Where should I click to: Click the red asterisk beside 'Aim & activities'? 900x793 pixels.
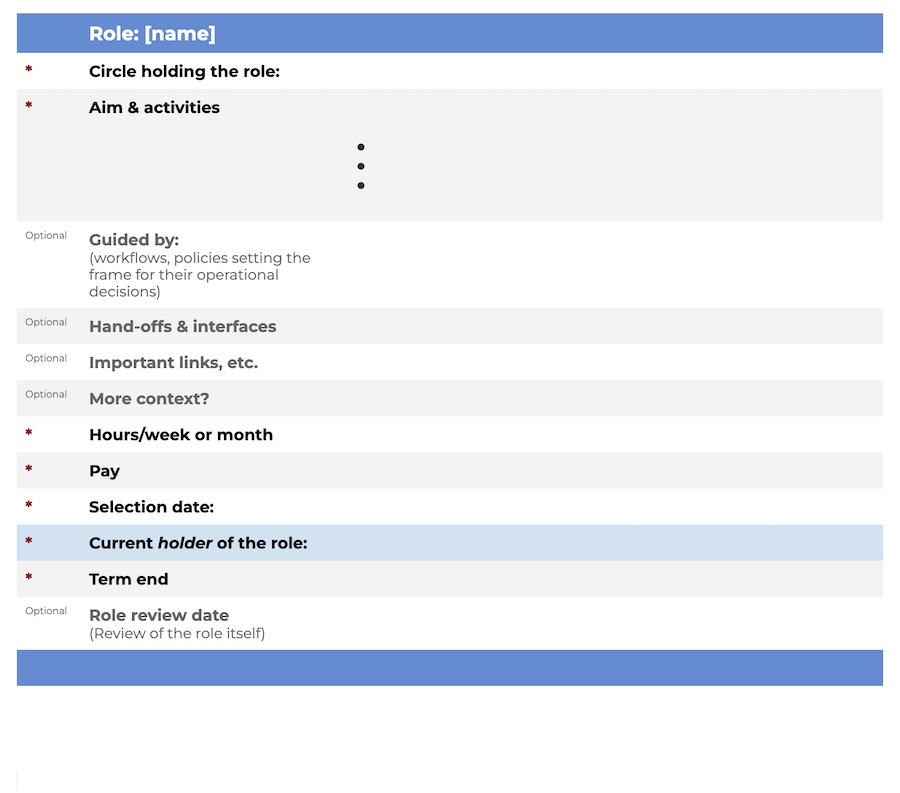coord(29,105)
